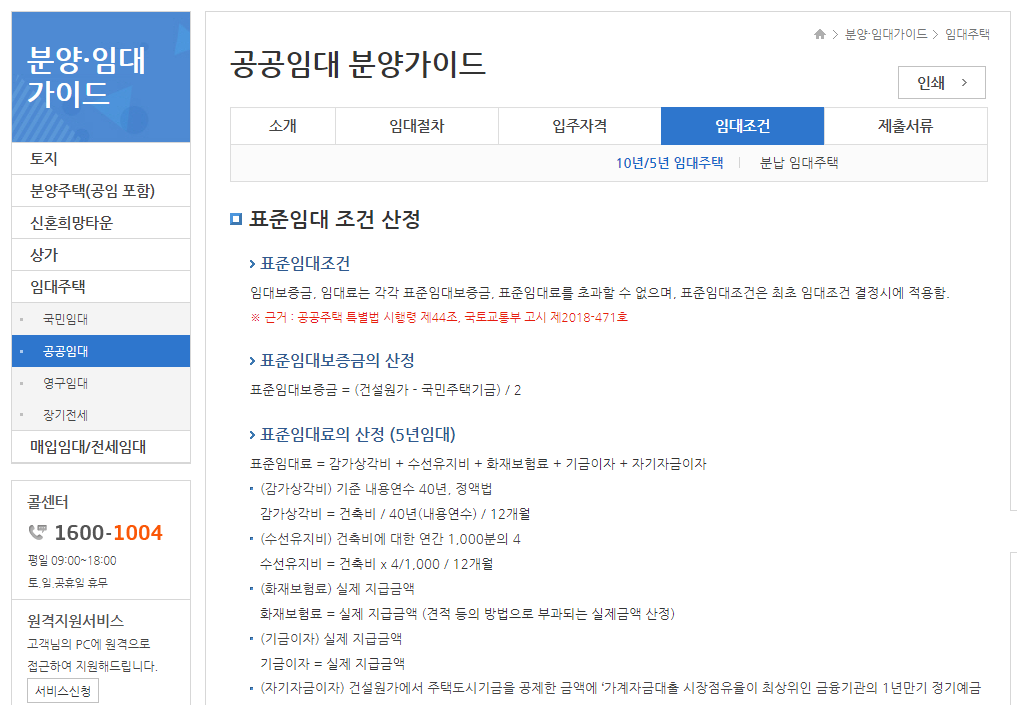This screenshot has width=1017, height=705.
Task: View the 제출서류 tab
Action: (906, 126)
